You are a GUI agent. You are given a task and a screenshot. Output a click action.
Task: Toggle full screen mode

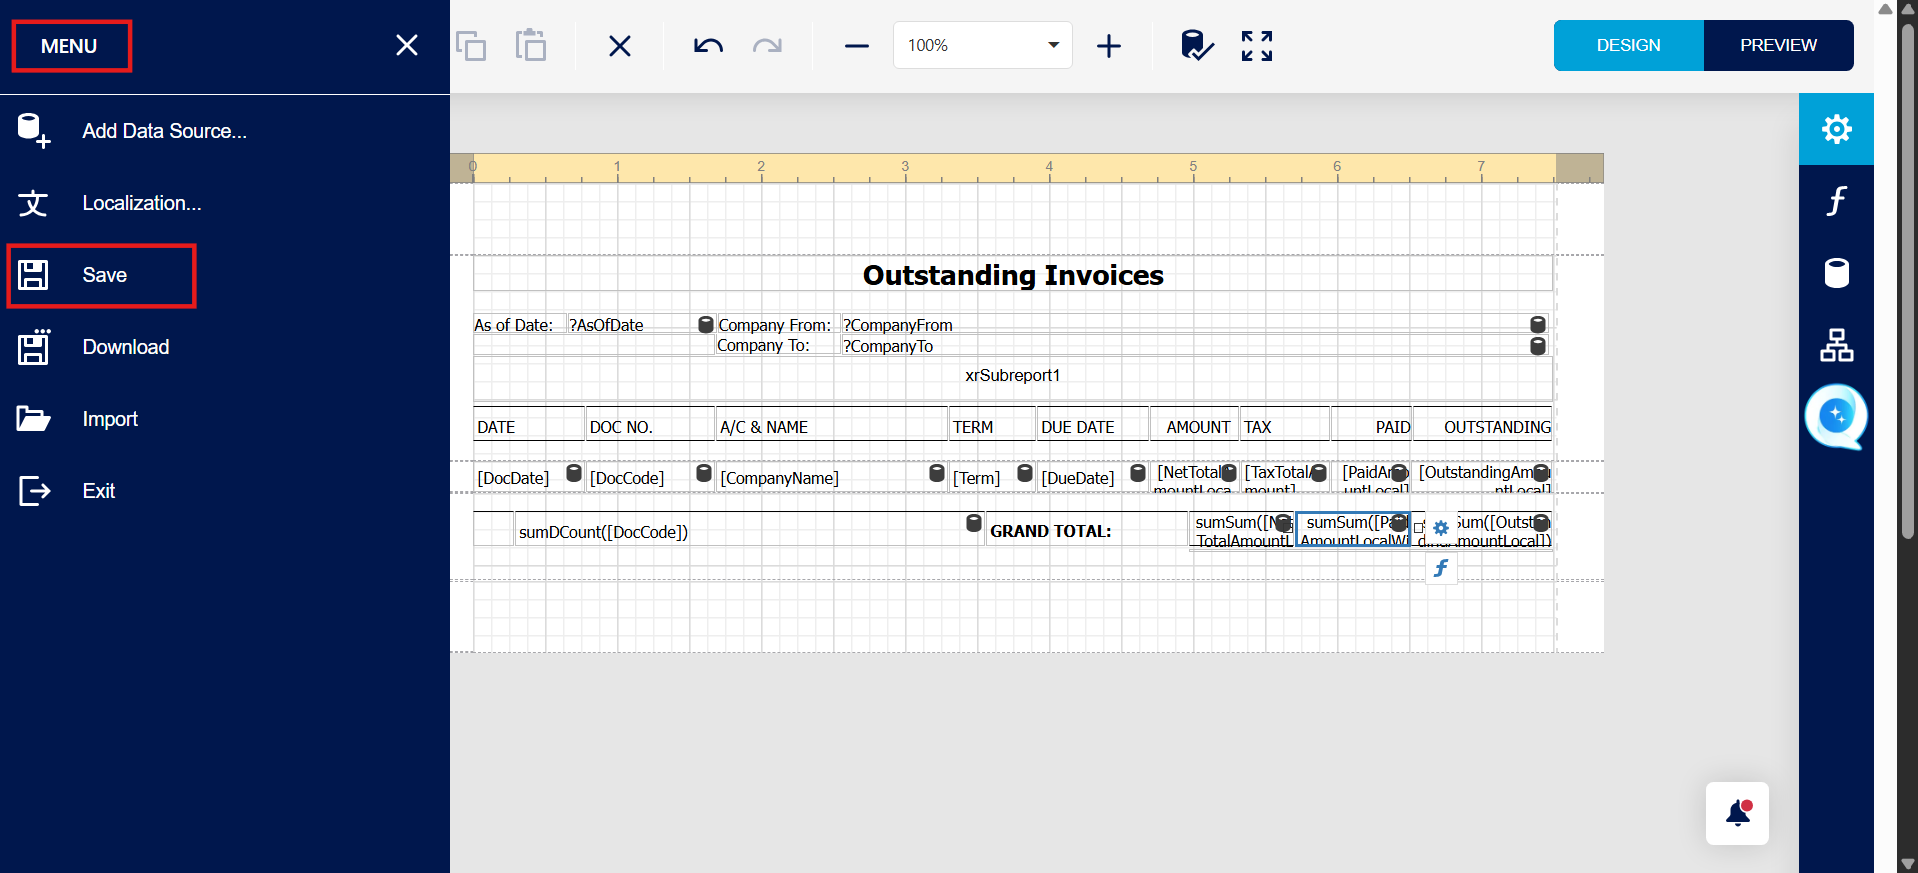(1257, 46)
